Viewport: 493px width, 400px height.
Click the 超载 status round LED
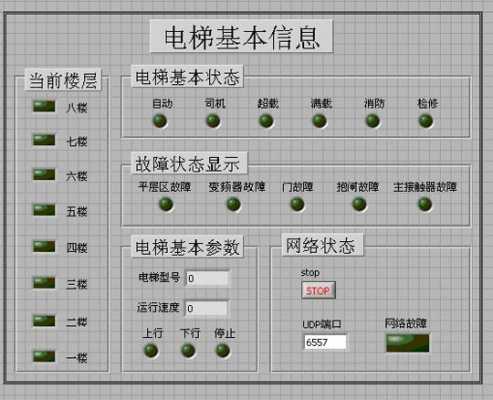click(266, 121)
